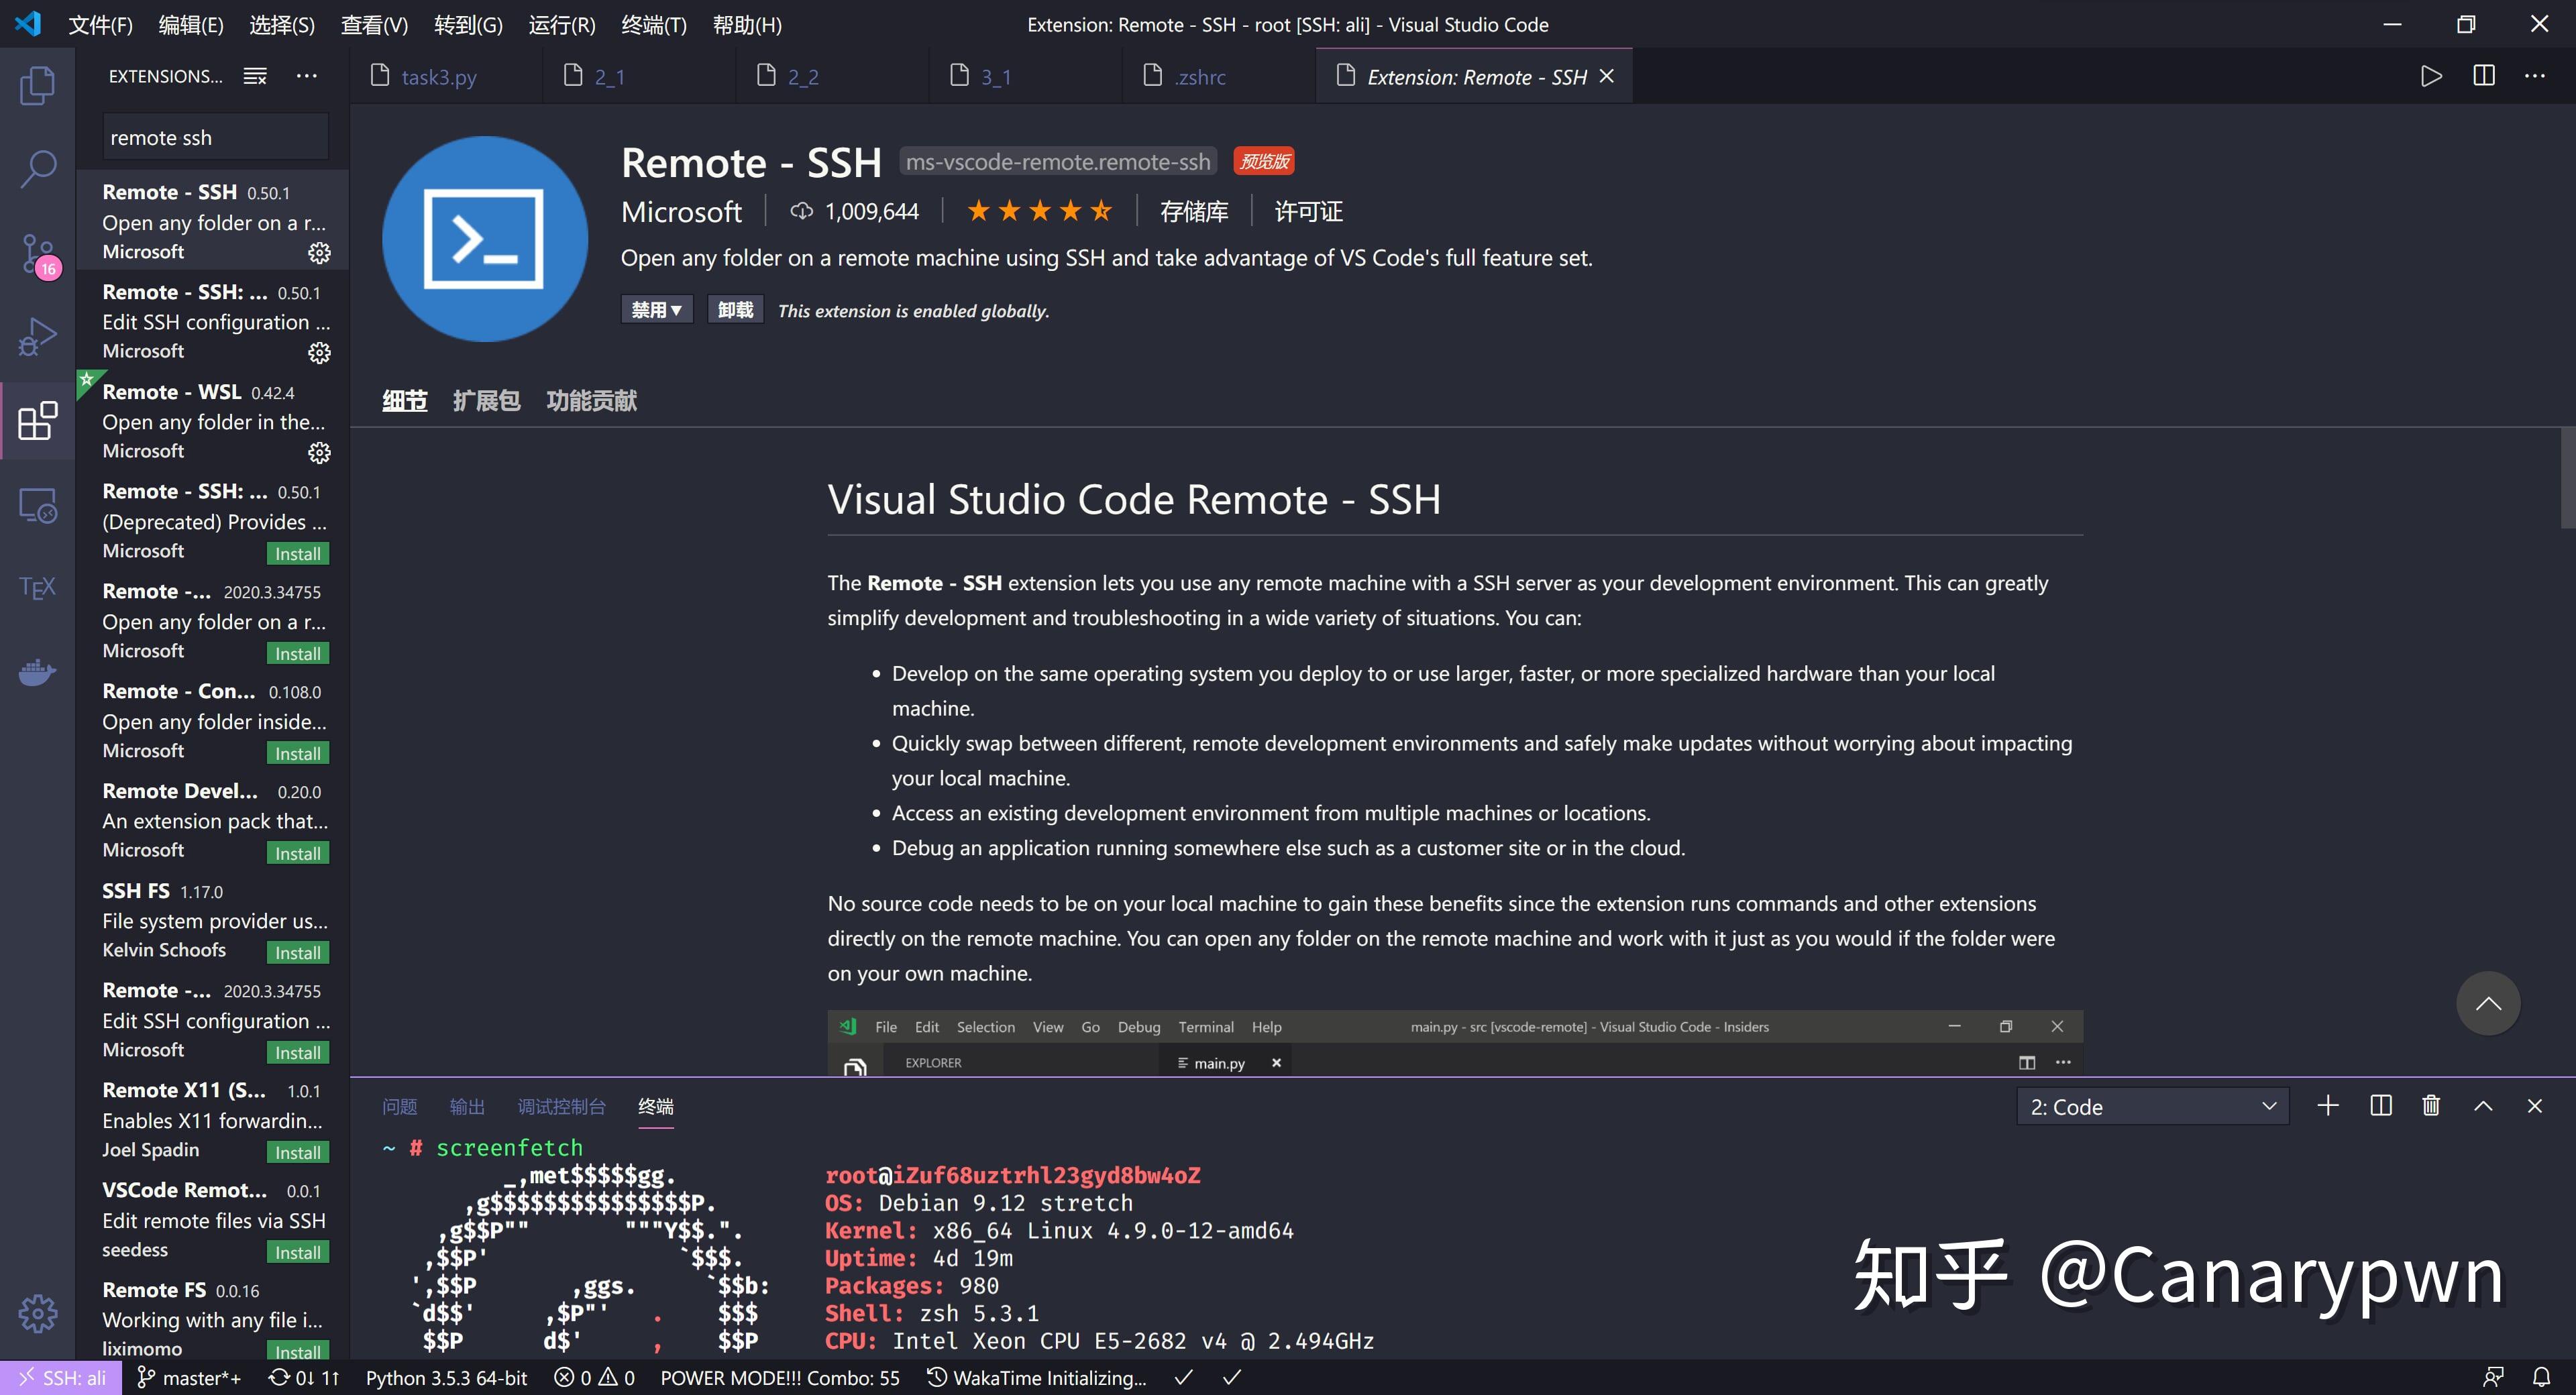Switch to the 输出 panel tab
The width and height of the screenshot is (2576, 1395).
pyautogui.click(x=467, y=1107)
